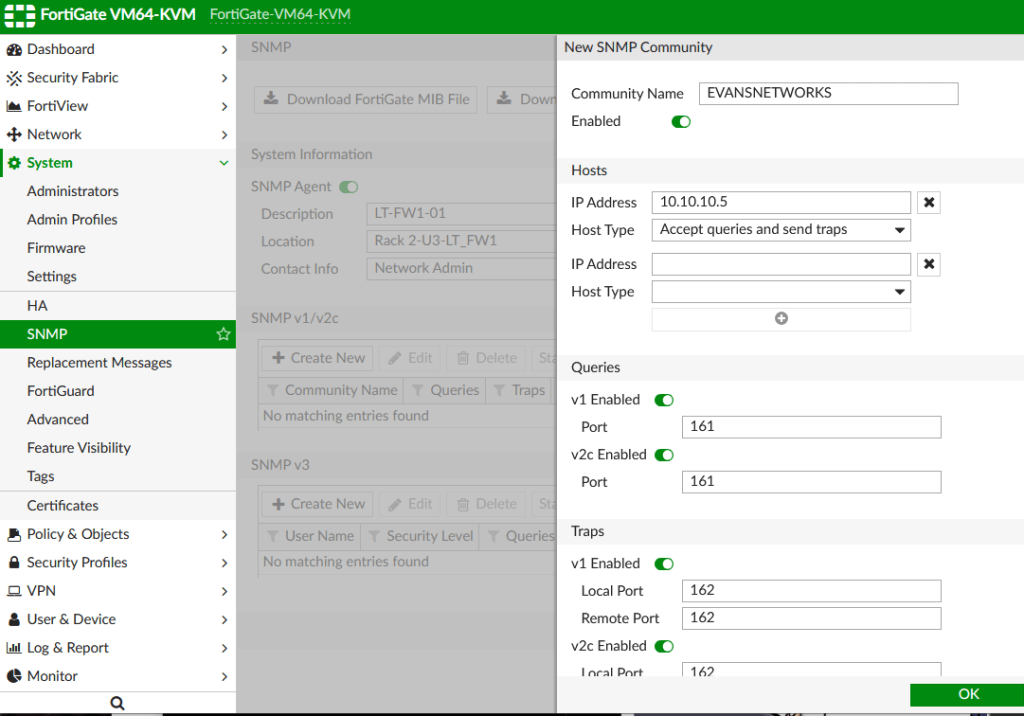1024x716 pixels.
Task: Click filter icon on Queries column in SNMP v1/v2c
Action: click(418, 391)
